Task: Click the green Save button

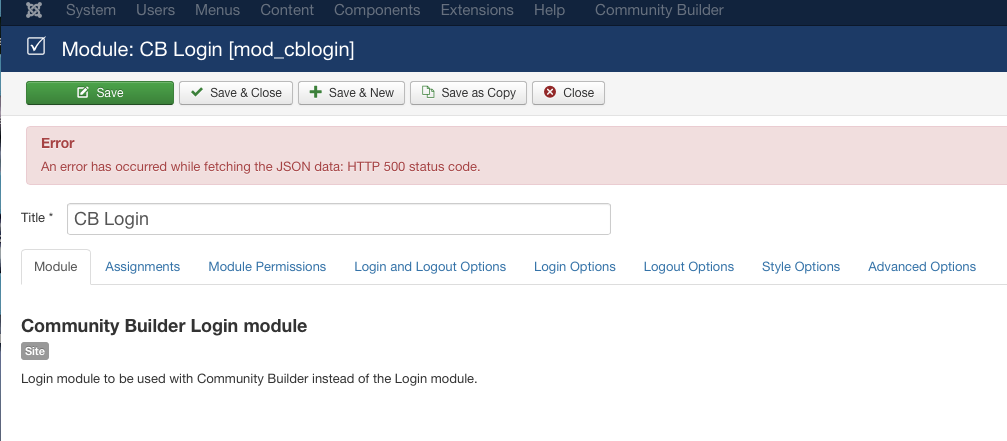Action: (x=100, y=92)
